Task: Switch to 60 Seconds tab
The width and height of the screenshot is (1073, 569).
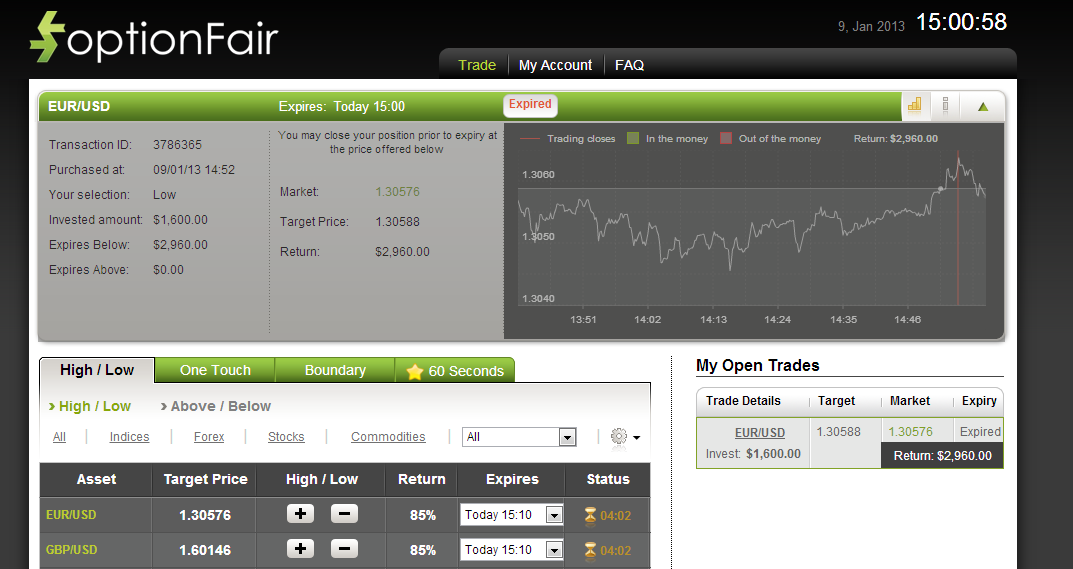Action: (455, 370)
